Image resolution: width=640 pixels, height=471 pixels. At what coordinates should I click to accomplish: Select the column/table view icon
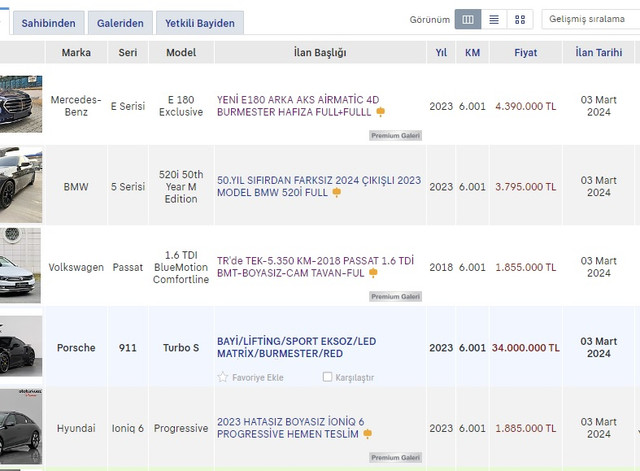tap(468, 19)
